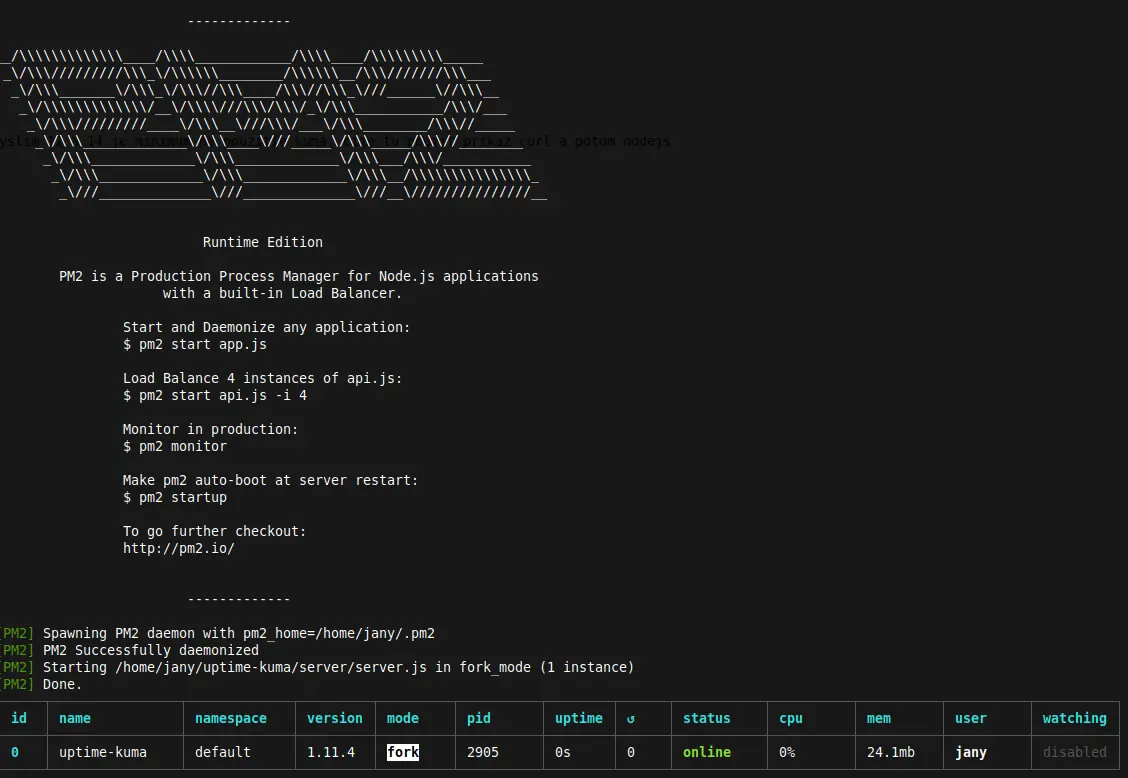Click the "Monitor in production:" line

point(211,430)
